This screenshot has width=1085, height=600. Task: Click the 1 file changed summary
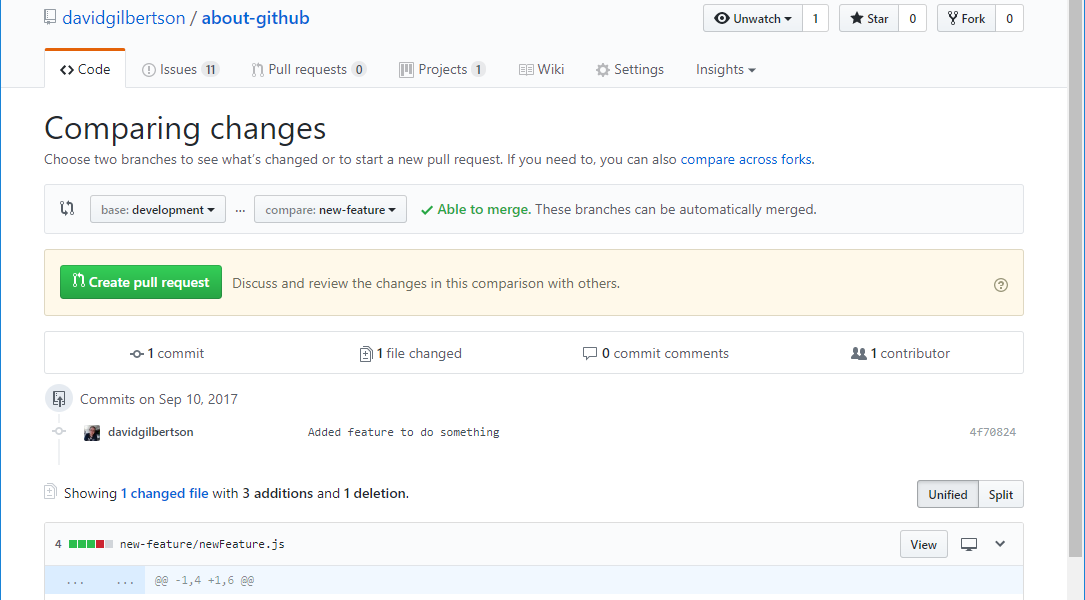coord(410,354)
